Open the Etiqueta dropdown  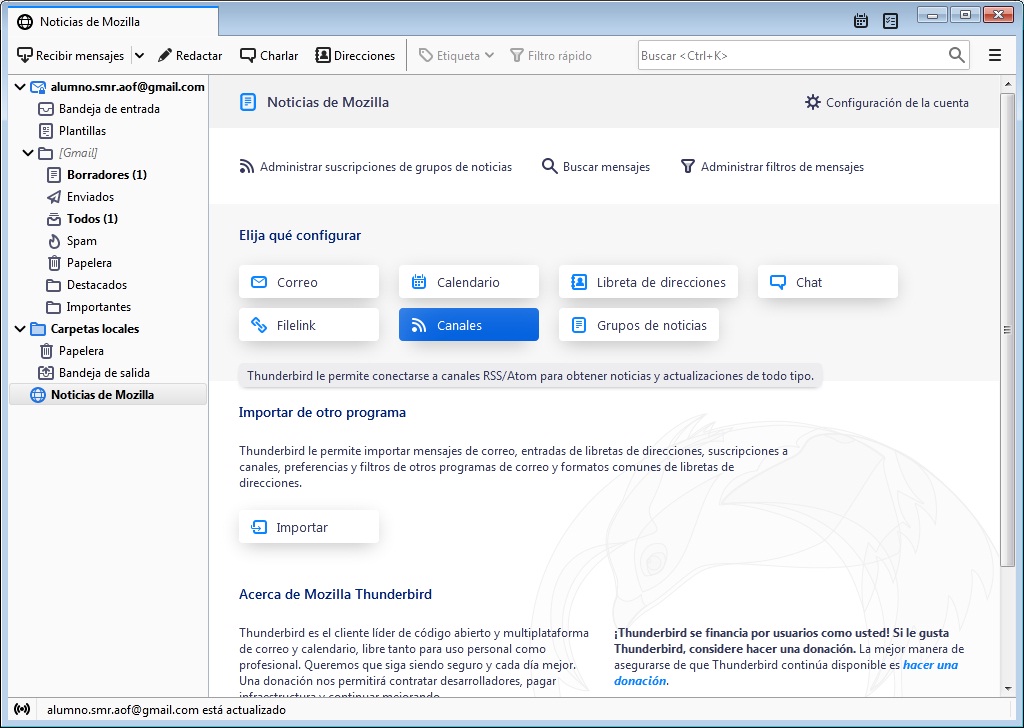point(456,55)
